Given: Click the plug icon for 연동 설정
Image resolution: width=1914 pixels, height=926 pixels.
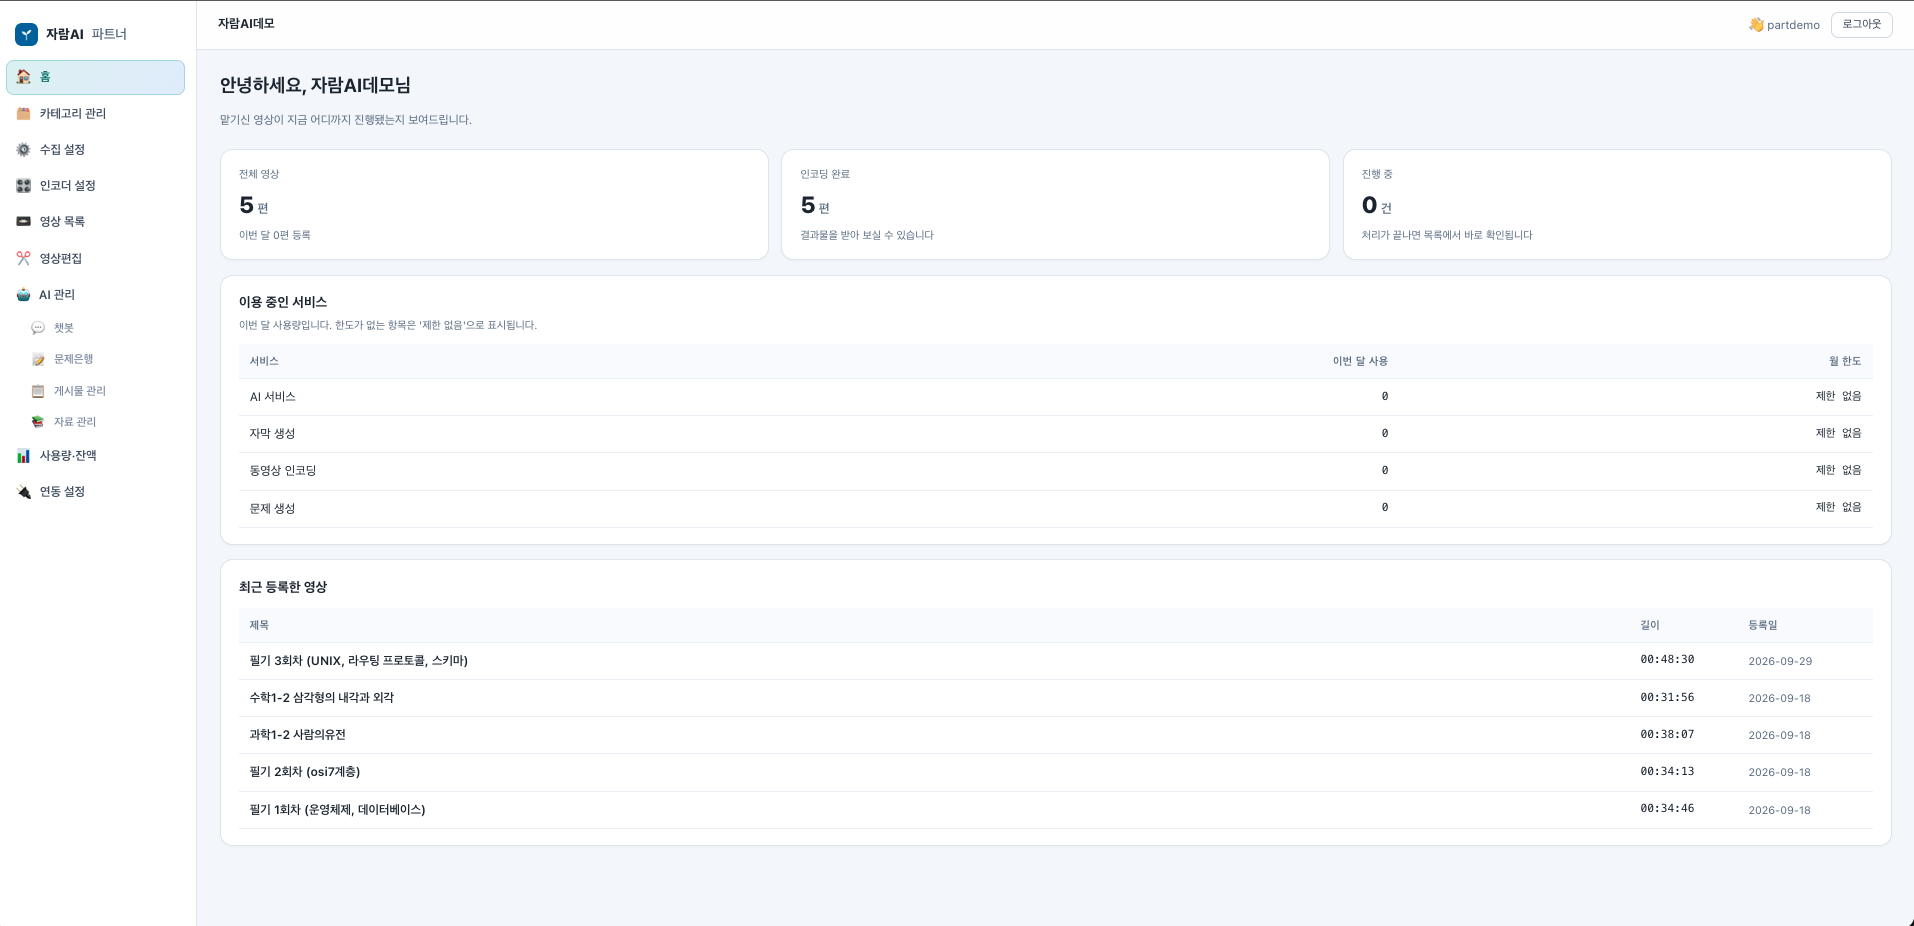Looking at the screenshot, I should coord(24,492).
